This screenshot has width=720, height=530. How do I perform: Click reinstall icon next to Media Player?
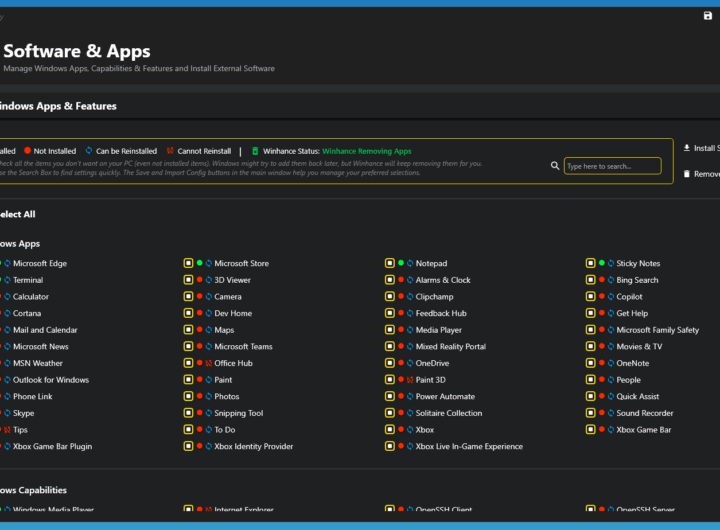410,330
